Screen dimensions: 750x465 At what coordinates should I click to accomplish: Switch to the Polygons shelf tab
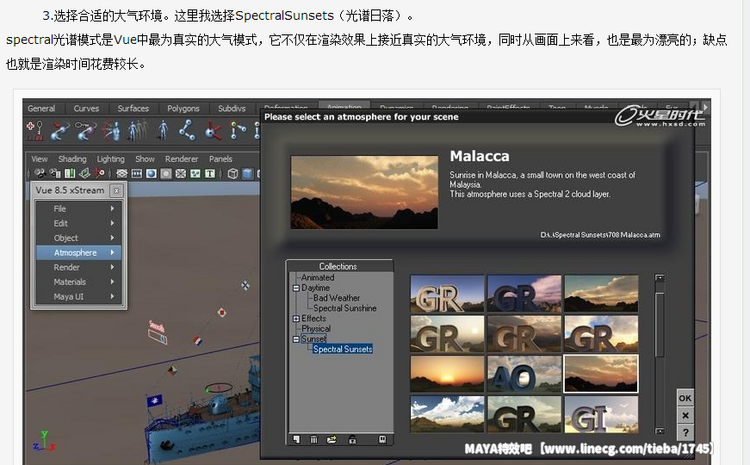click(x=183, y=109)
